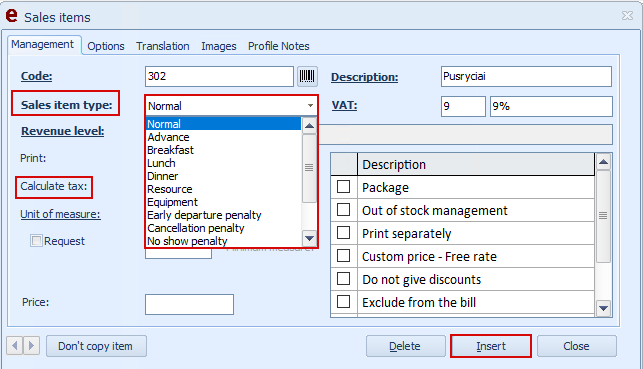Toggle Custom price - Free rate checkbox
The image size is (643, 369).
[343, 256]
